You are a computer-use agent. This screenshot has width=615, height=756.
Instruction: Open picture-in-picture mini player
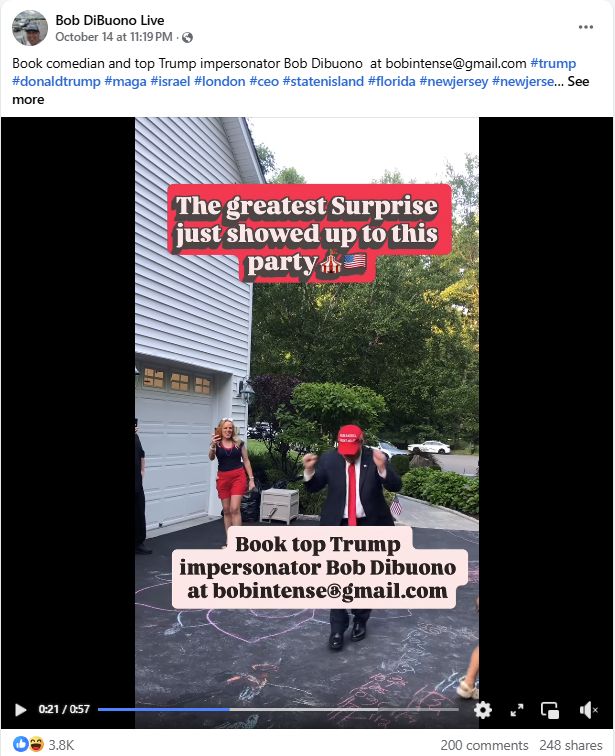click(550, 710)
